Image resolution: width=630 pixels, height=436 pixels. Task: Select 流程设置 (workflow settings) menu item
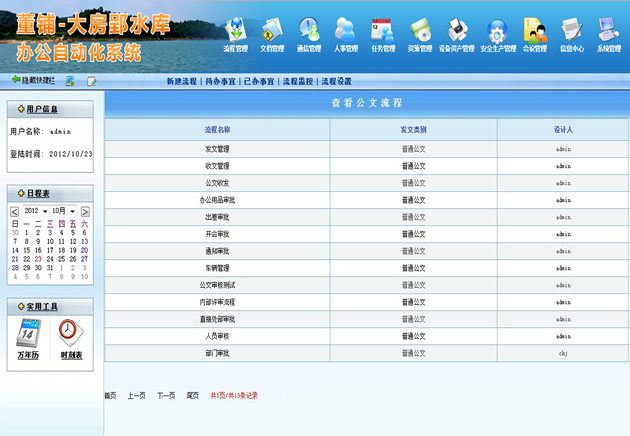point(336,82)
